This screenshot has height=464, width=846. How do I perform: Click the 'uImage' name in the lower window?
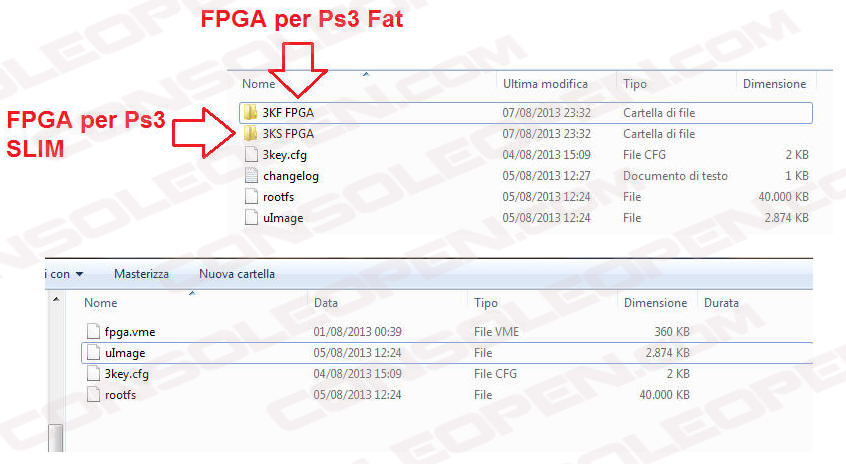point(125,353)
